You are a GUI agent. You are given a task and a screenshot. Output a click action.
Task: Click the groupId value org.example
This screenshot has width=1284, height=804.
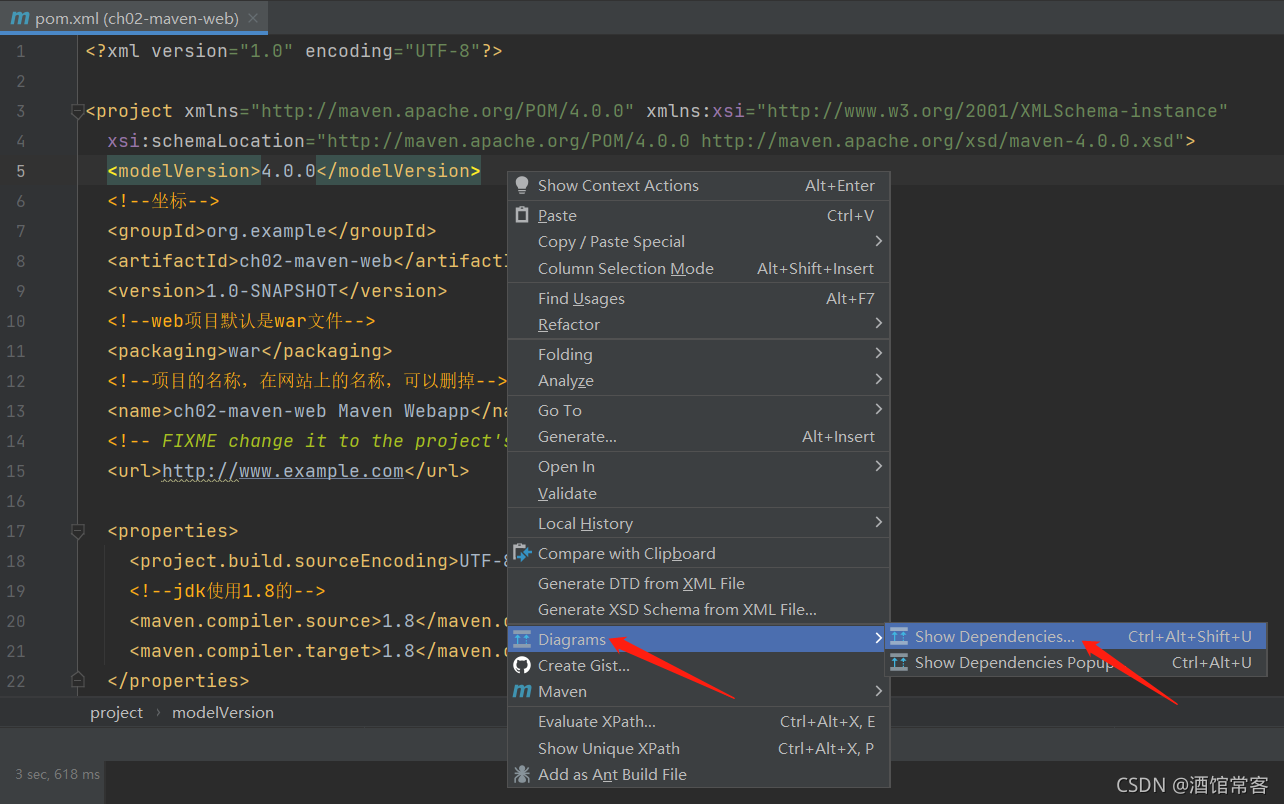point(266,231)
